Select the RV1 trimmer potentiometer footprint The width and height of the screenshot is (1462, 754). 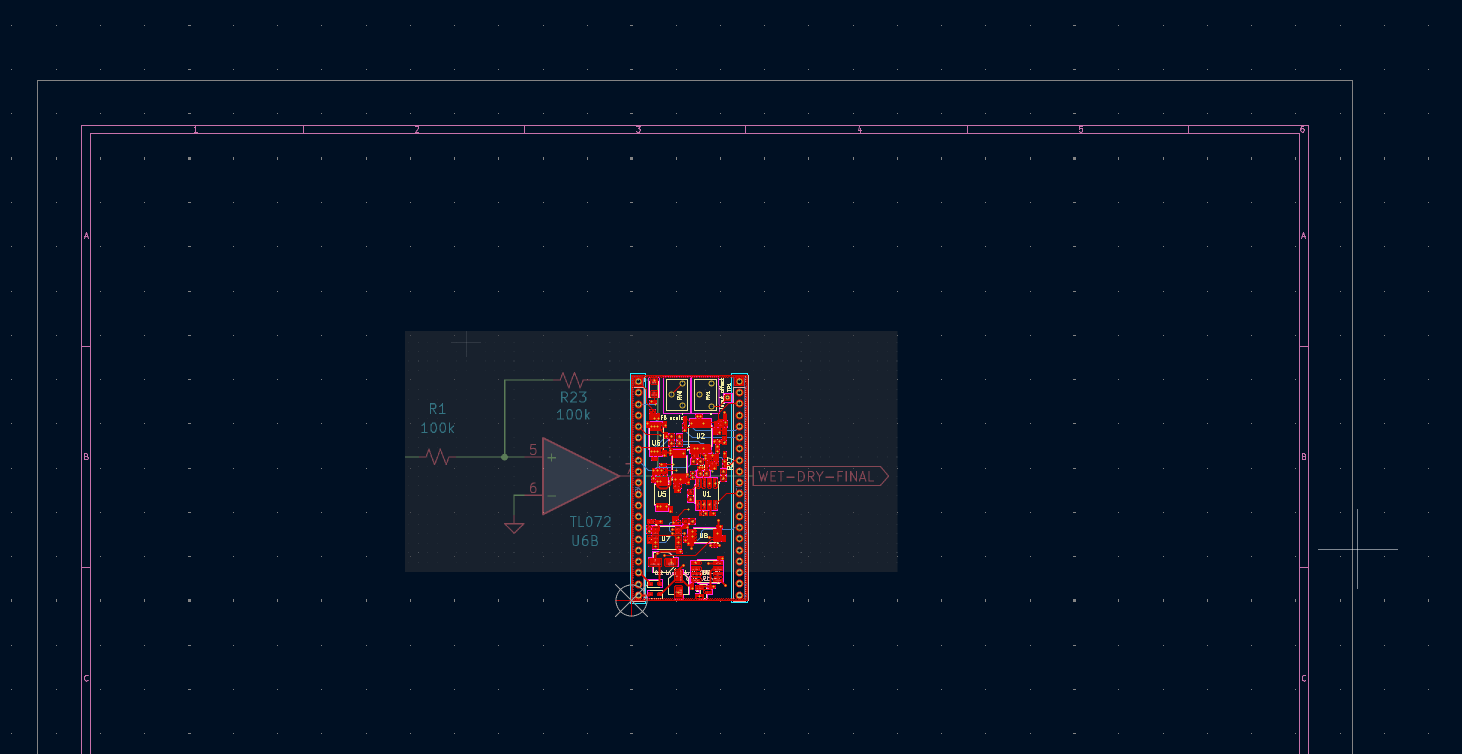pos(705,395)
